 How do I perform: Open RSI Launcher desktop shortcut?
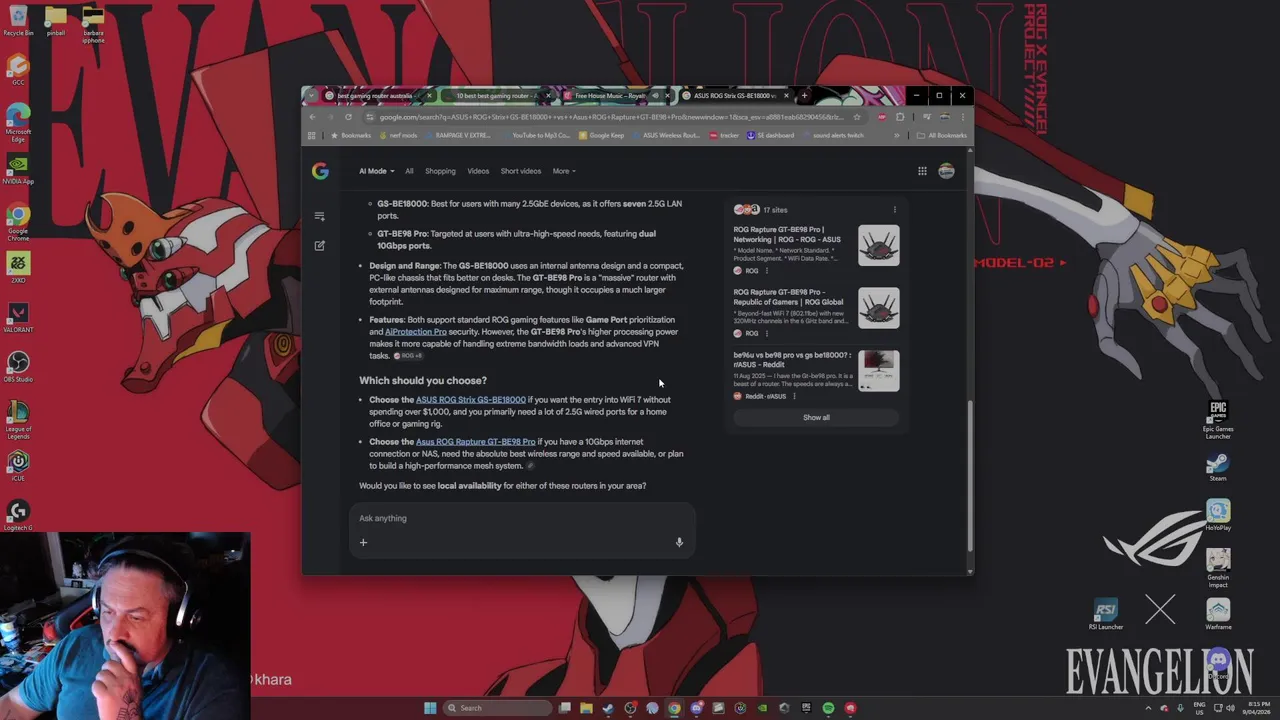point(1106,615)
